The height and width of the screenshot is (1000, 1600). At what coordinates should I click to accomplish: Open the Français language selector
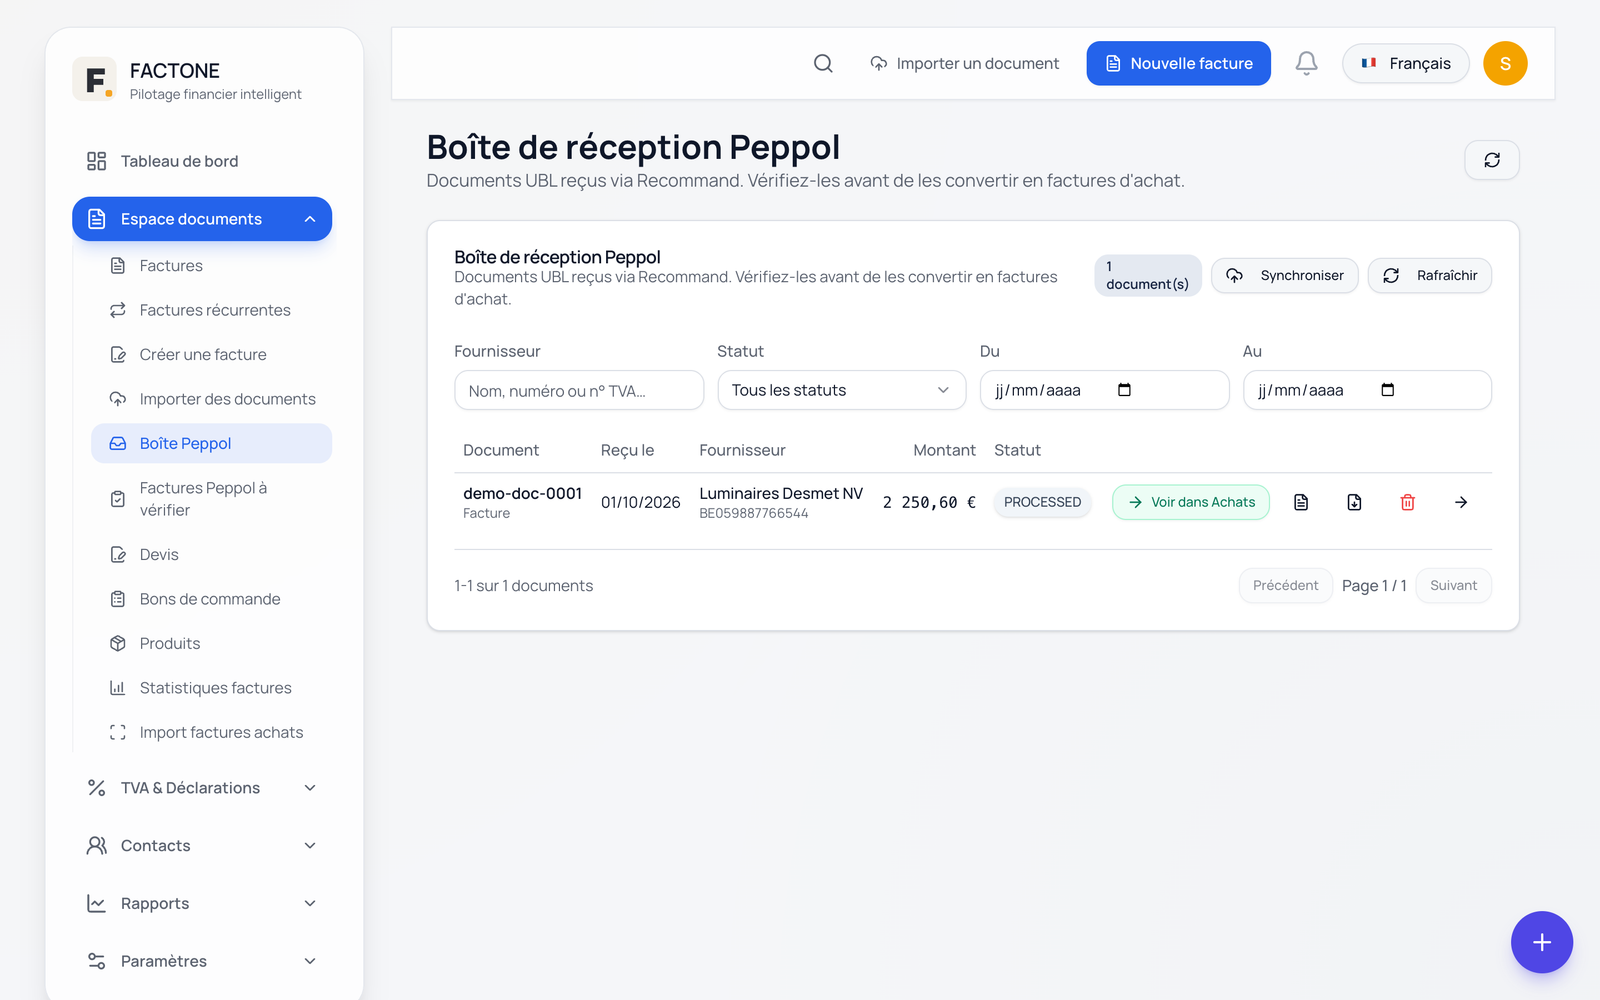point(1405,63)
